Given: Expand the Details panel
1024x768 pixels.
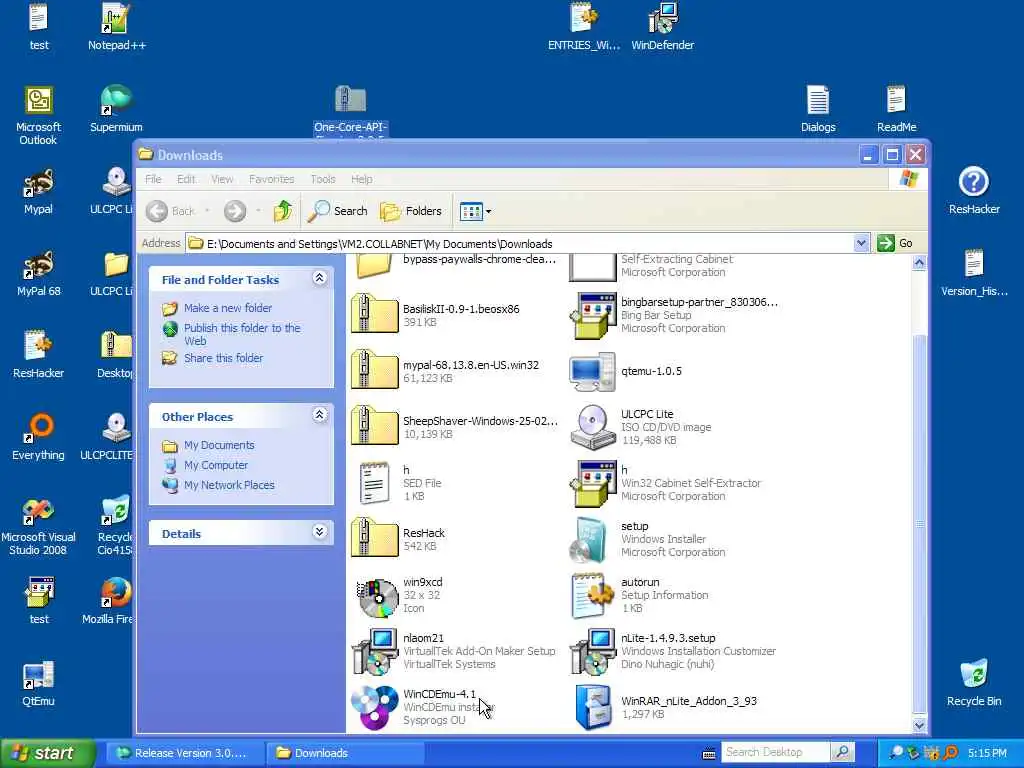Looking at the screenshot, I should (319, 532).
